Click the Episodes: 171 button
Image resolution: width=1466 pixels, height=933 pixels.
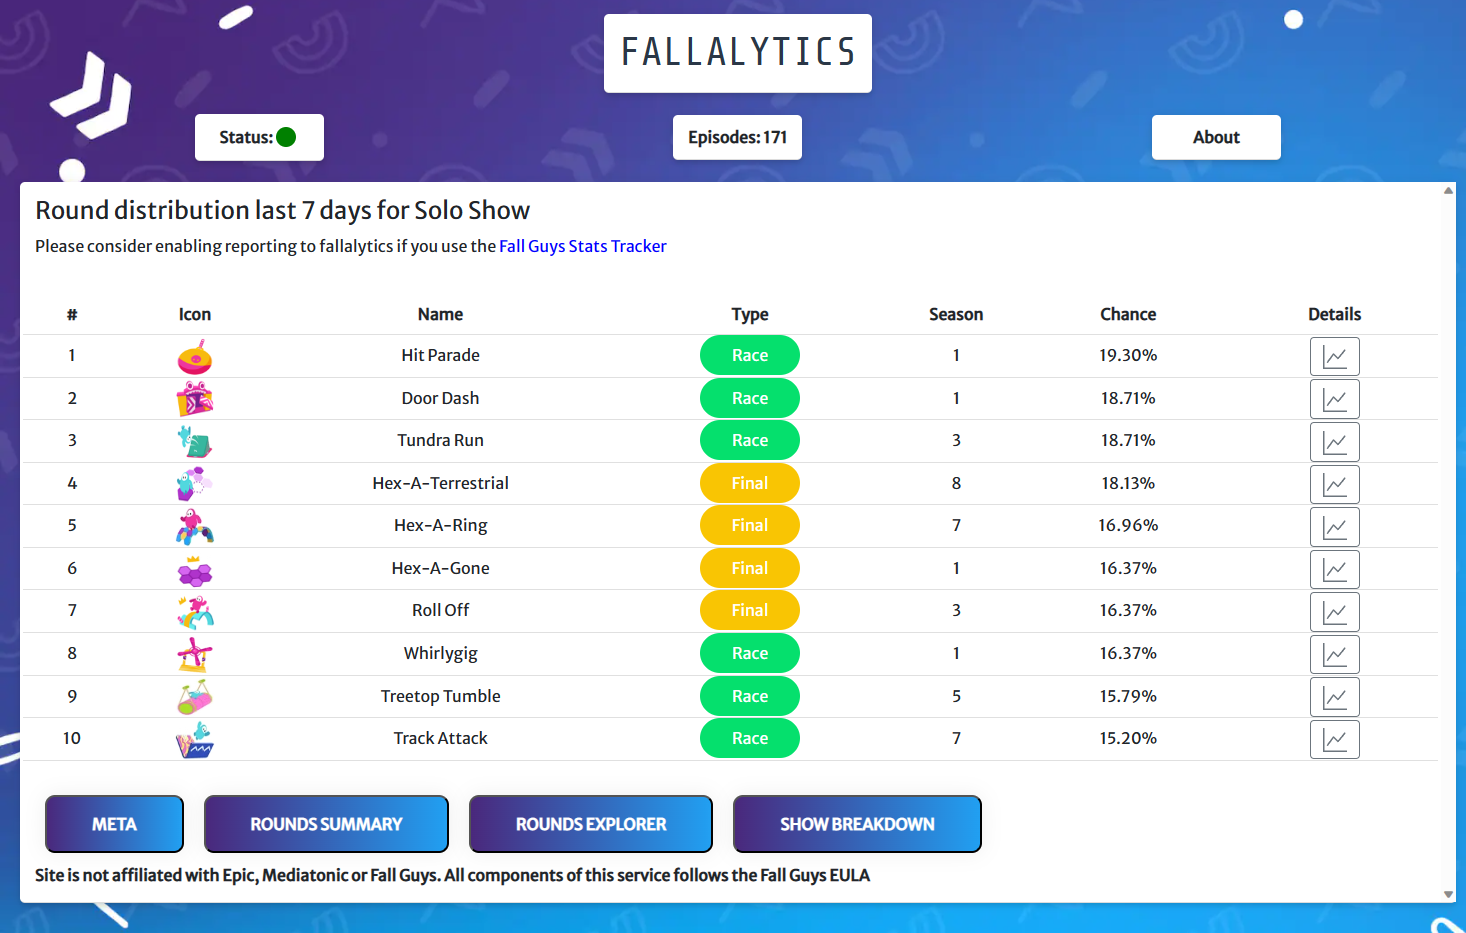click(737, 137)
